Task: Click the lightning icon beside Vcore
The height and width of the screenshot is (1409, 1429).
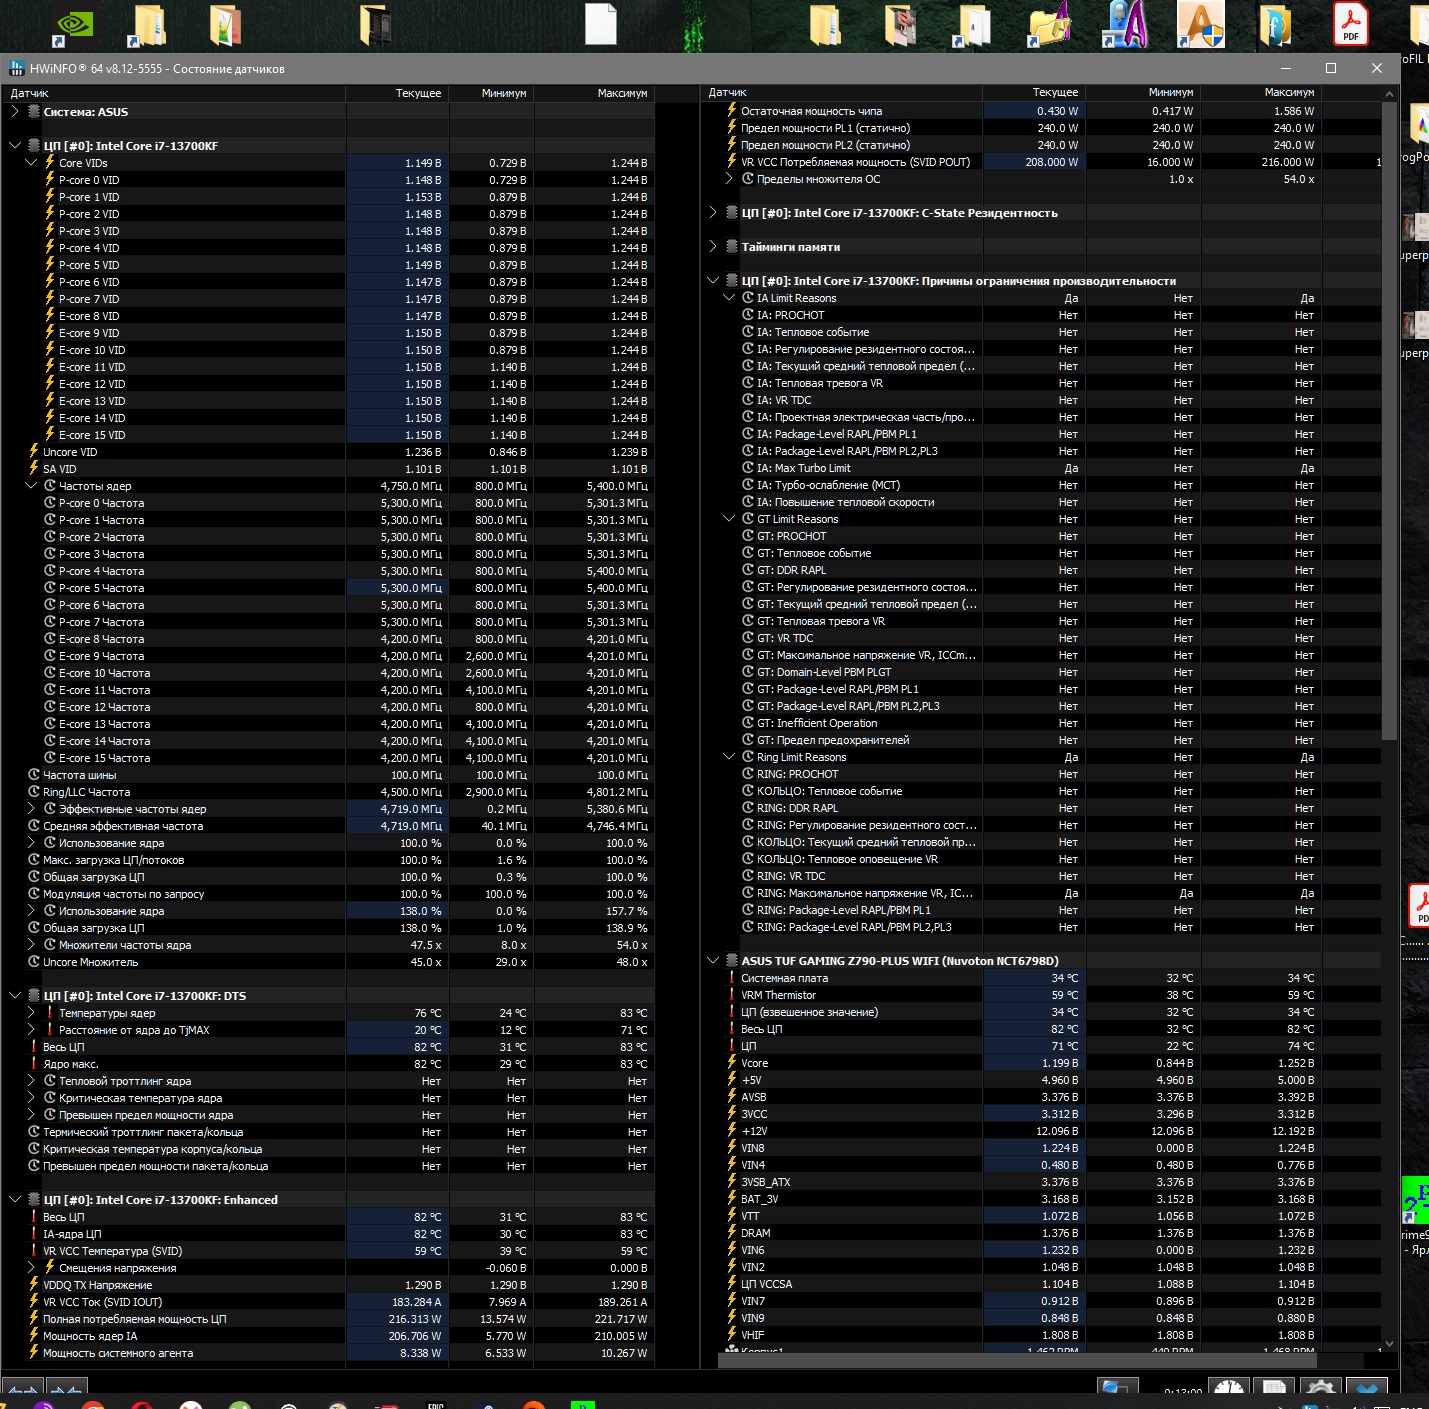Action: (x=732, y=1063)
